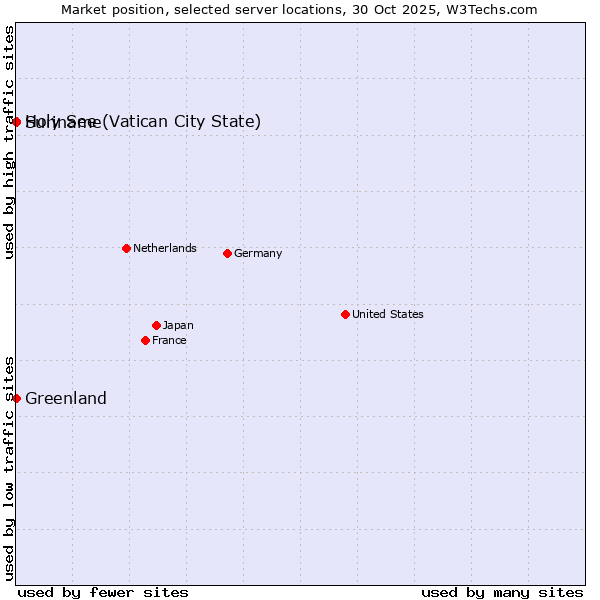This screenshot has height=600, width=600.
Task: Click the 'used by high traffic sites' label
Action: pos(9,142)
